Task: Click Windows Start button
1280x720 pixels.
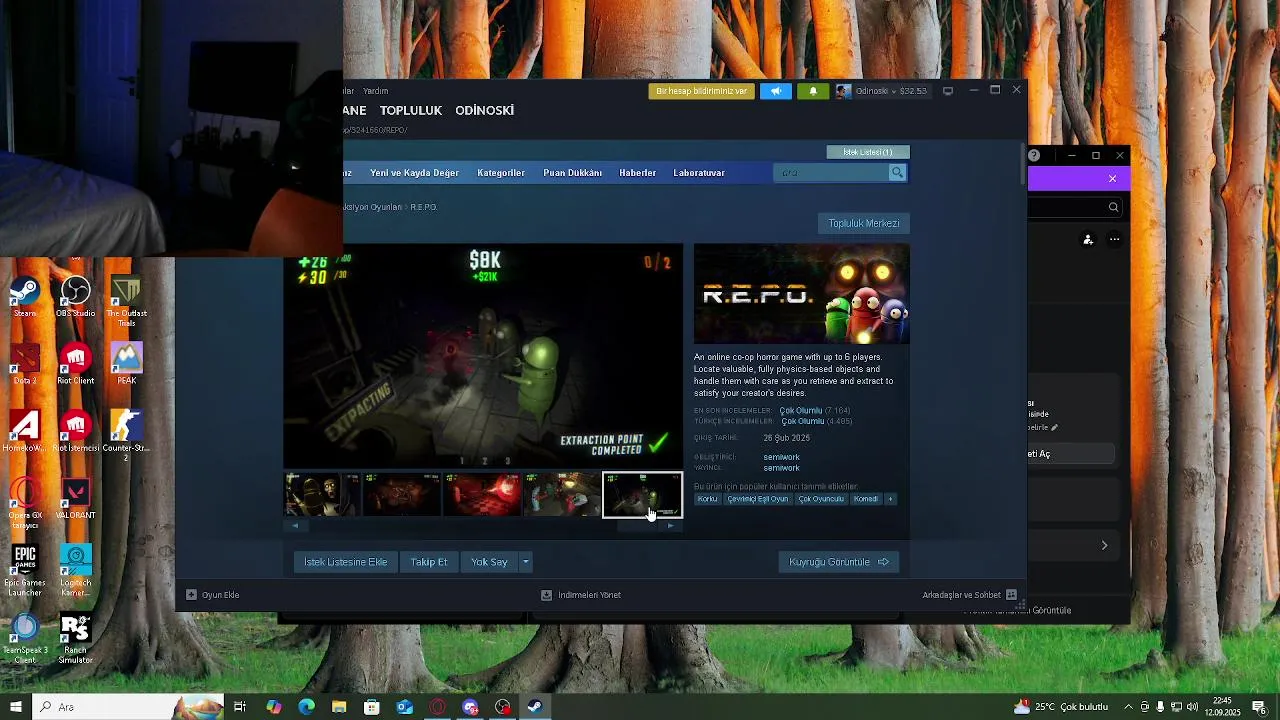Action: click(x=16, y=707)
